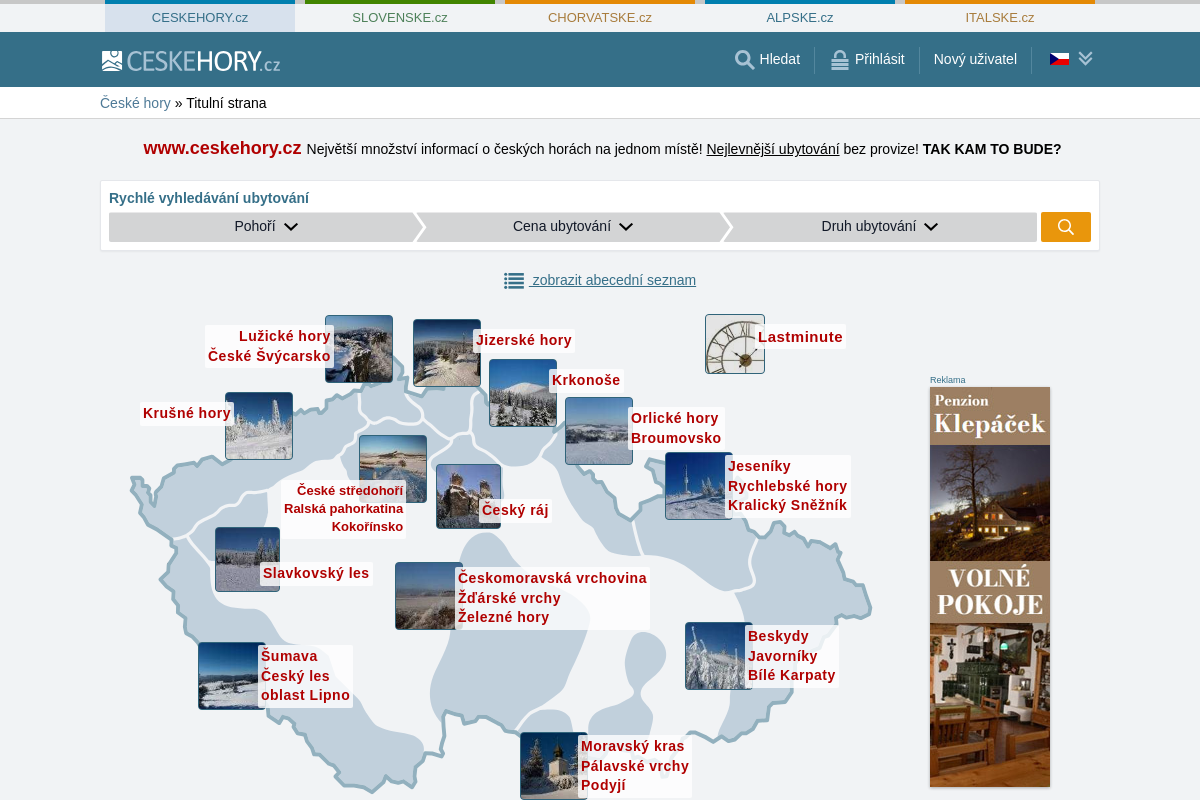Click the magnifier Hledat search icon

click(x=744, y=60)
